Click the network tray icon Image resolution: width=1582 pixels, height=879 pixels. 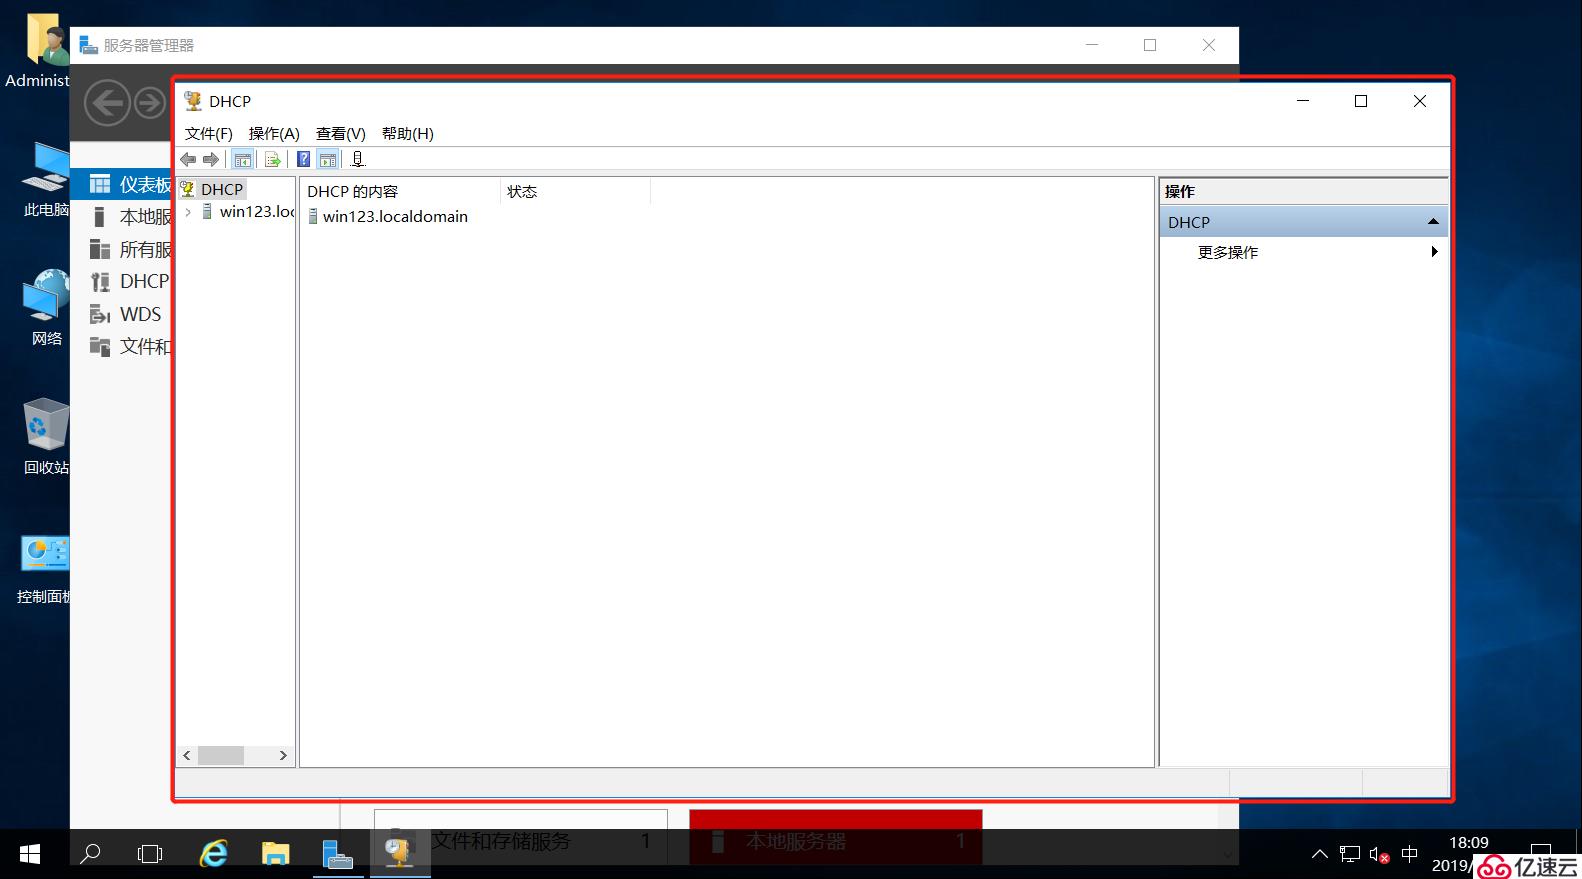[x=1350, y=854]
